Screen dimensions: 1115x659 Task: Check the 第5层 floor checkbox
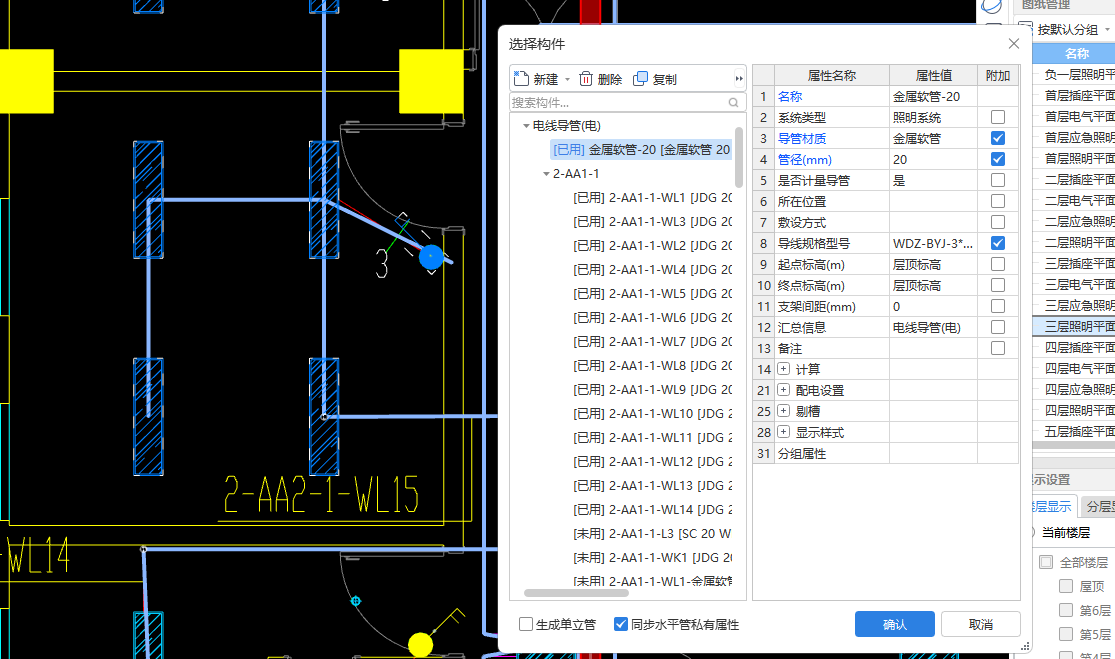coord(1065,633)
